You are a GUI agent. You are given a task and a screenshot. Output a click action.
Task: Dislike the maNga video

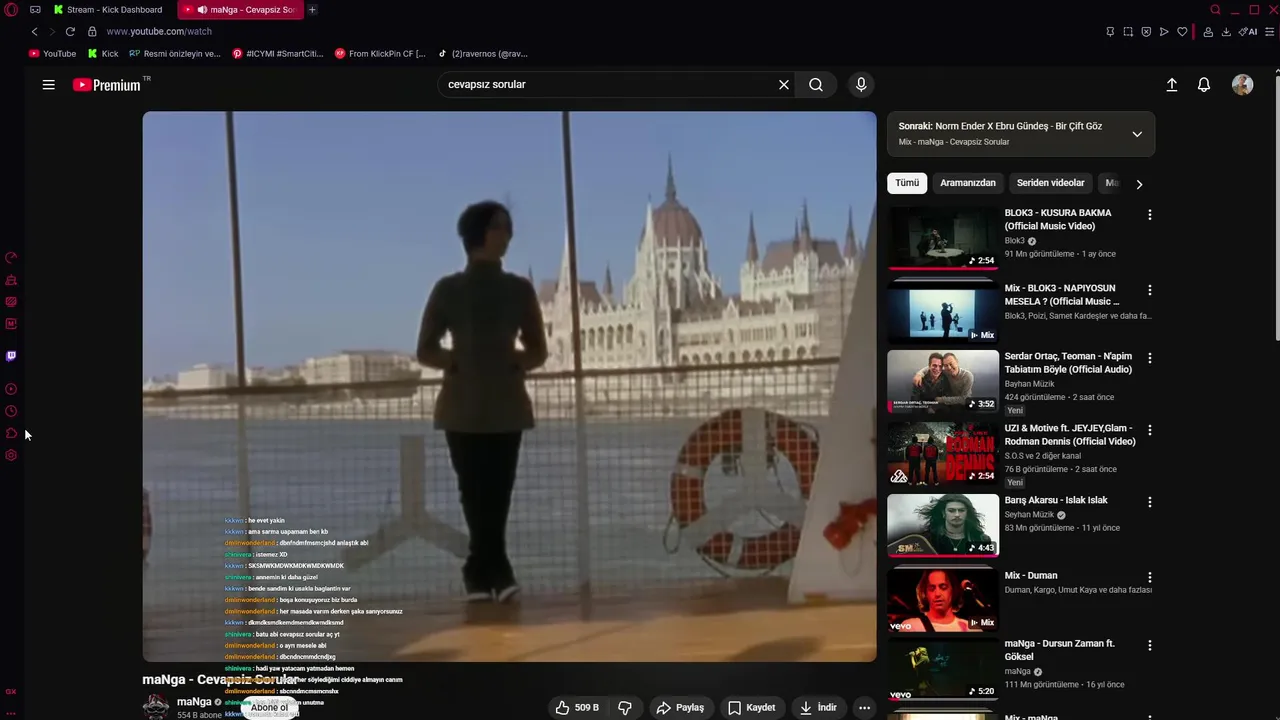tap(625, 707)
